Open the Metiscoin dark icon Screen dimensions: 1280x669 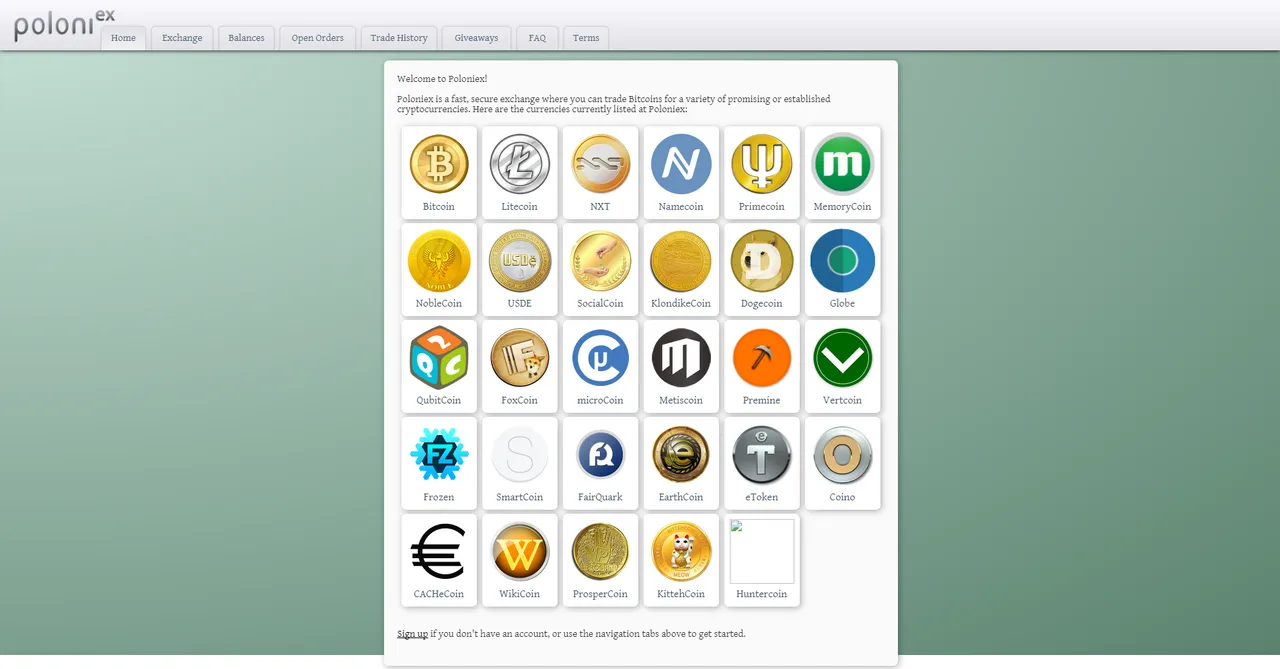tap(681, 358)
